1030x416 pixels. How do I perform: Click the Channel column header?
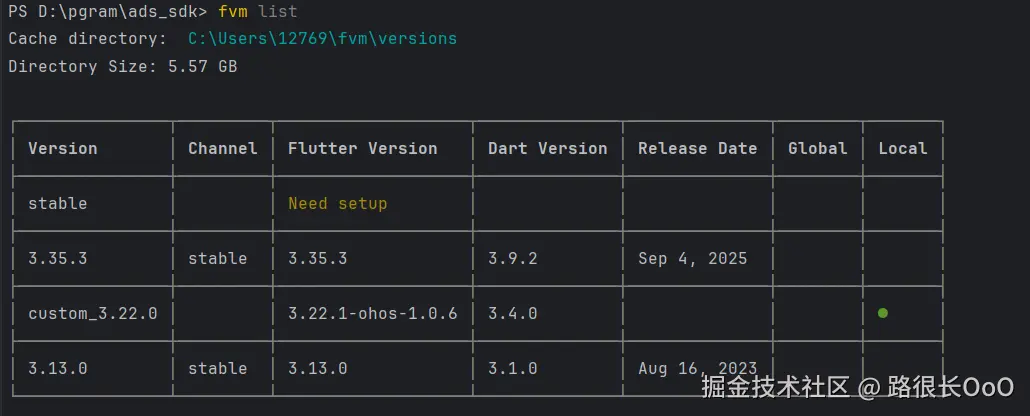(222, 149)
